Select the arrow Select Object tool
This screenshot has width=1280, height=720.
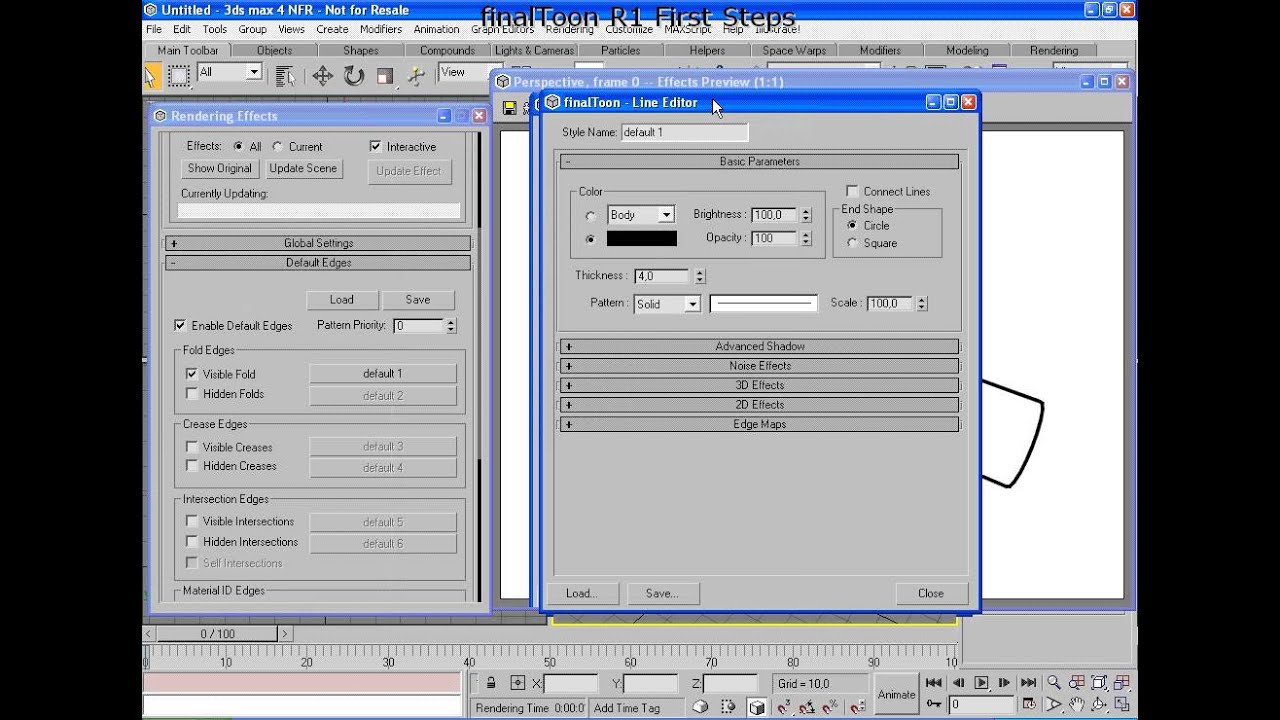point(151,76)
